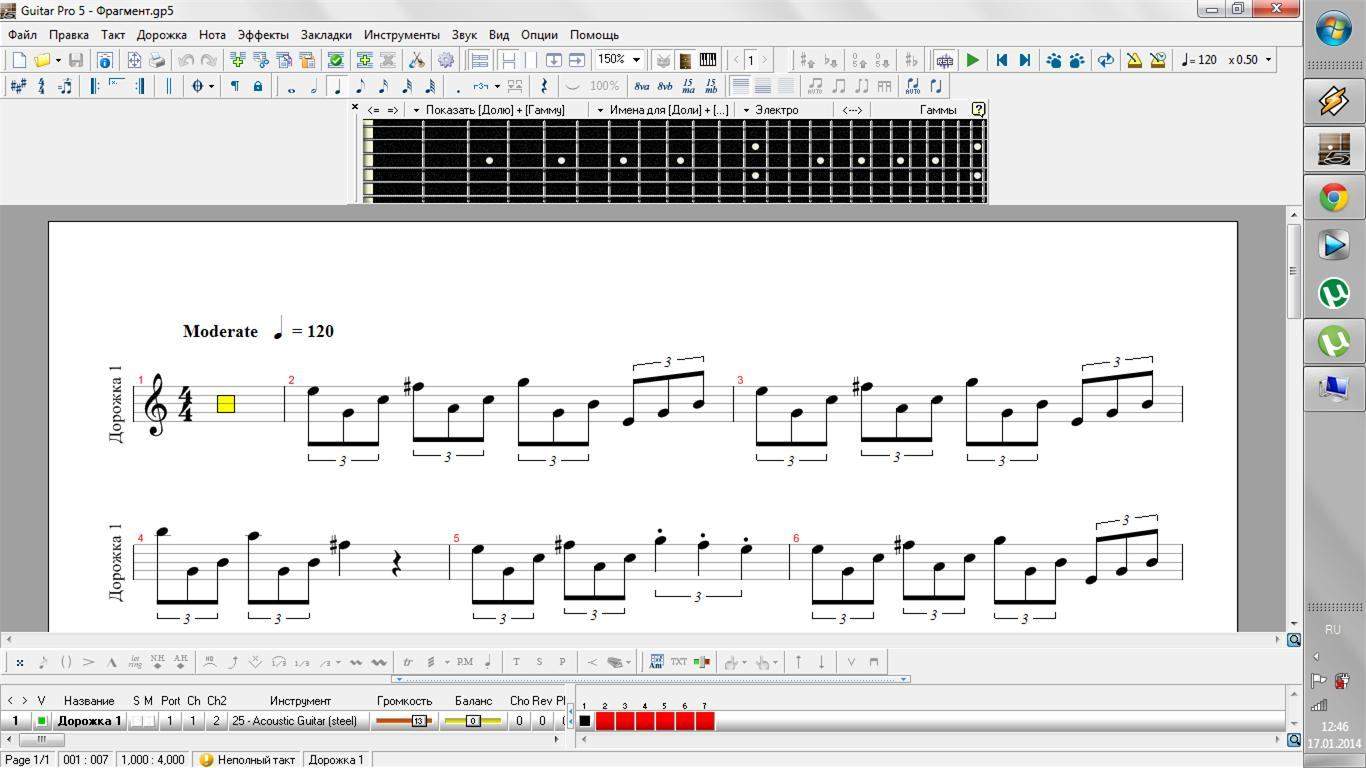The height and width of the screenshot is (768, 1366).
Task: Click the Гаммы scales button
Action: (x=937, y=110)
